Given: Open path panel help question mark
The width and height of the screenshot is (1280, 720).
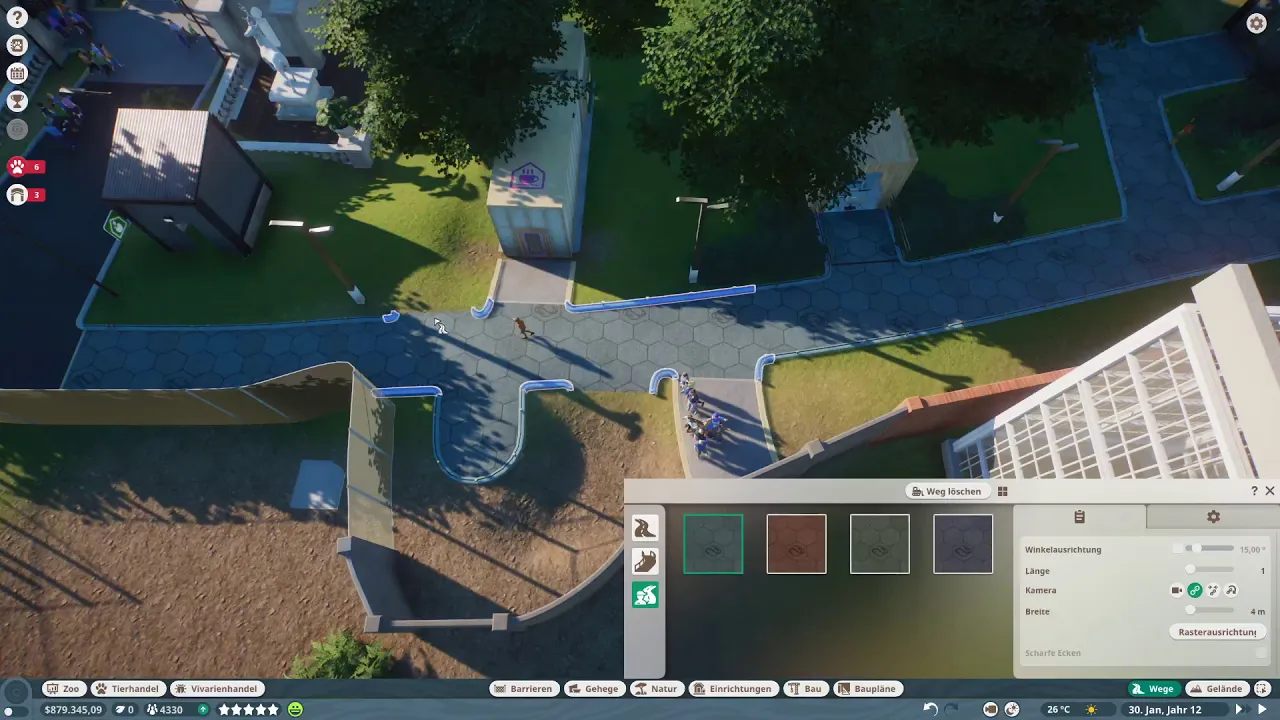Looking at the screenshot, I should 1254,491.
